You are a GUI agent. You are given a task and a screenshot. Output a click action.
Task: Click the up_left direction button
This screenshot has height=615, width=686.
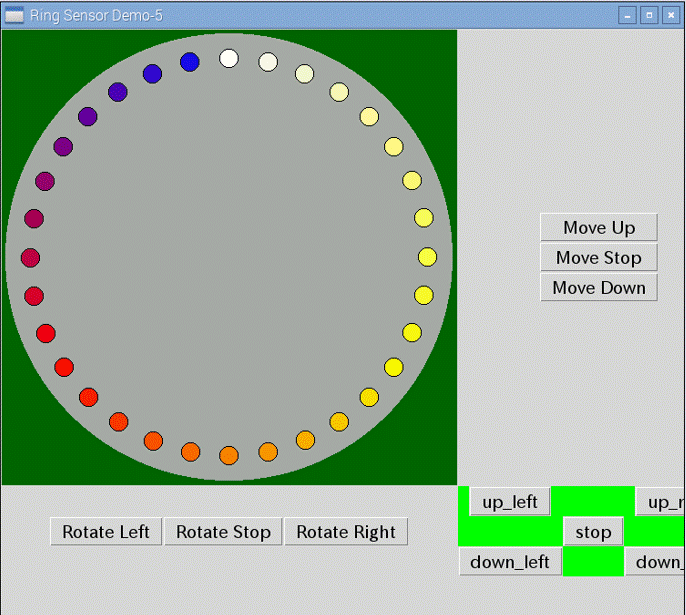(x=510, y=502)
